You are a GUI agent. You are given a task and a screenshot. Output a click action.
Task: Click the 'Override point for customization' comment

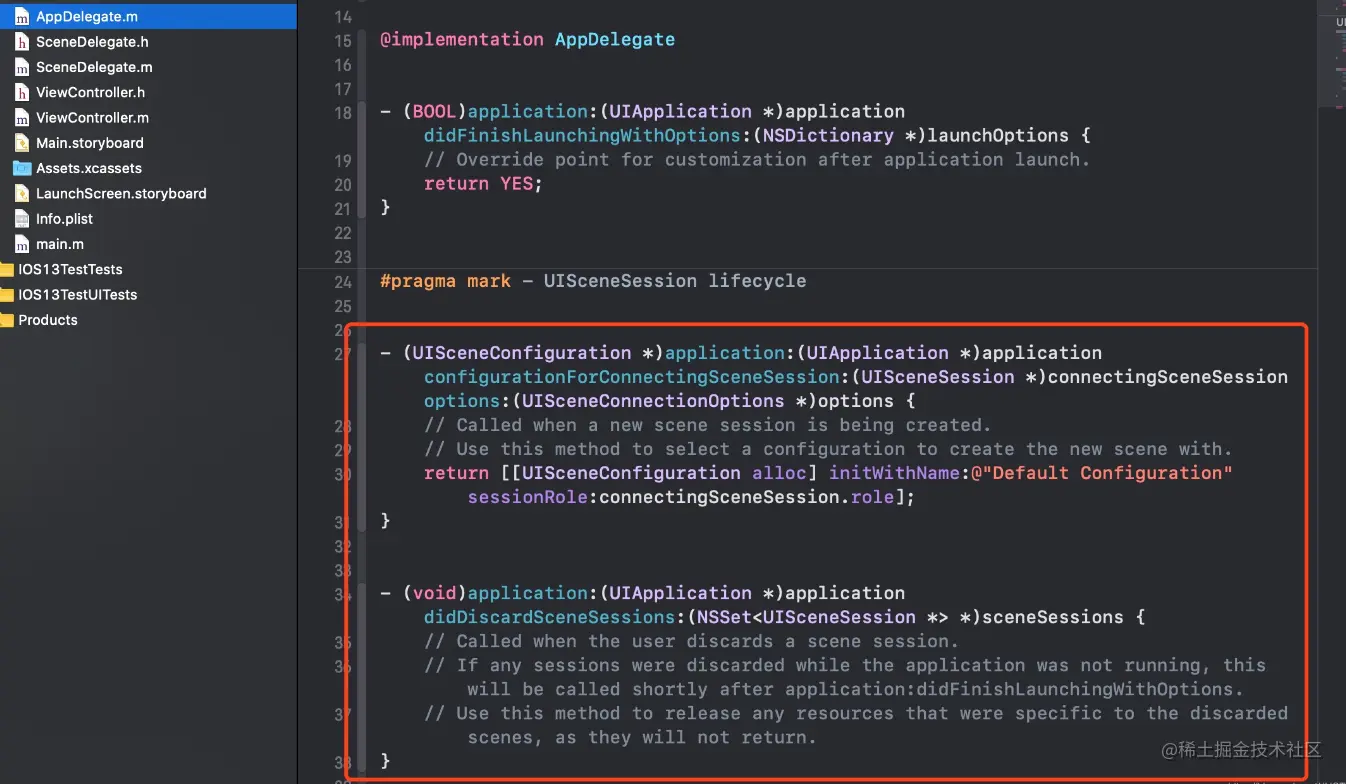coord(757,159)
